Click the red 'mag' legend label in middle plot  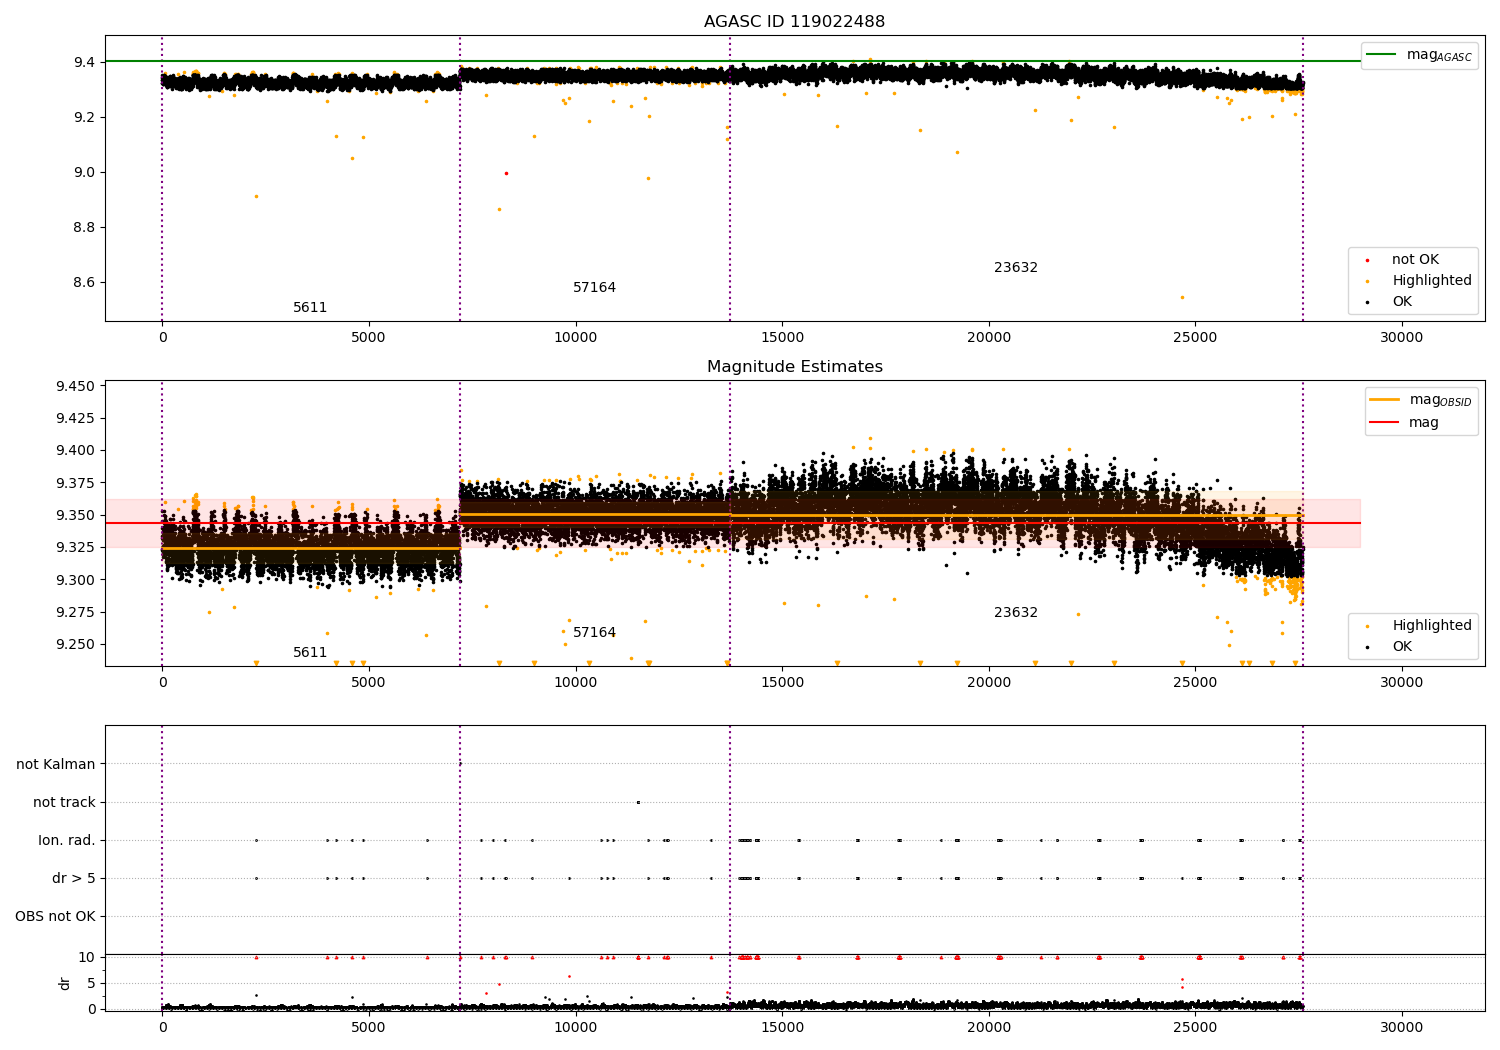point(1424,423)
